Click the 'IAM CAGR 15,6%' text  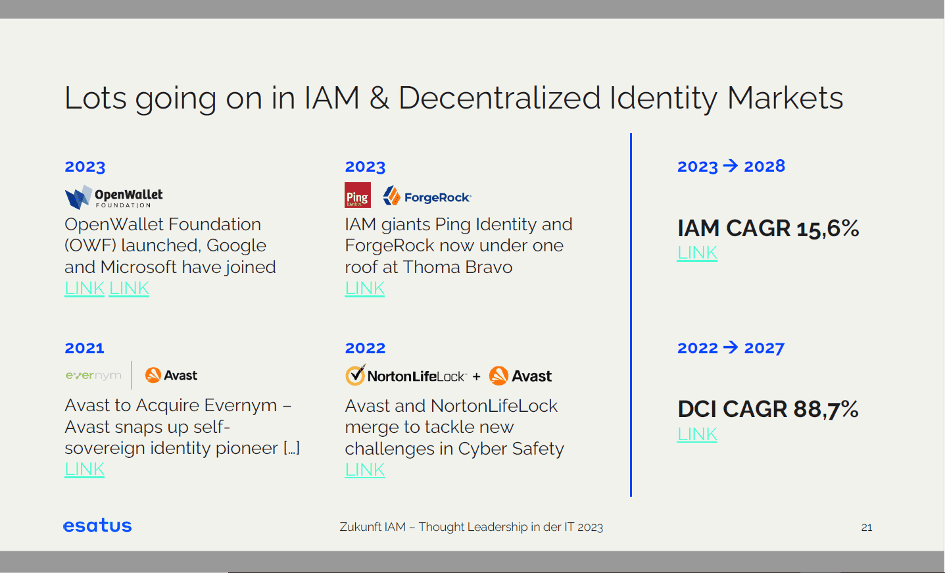click(x=768, y=228)
